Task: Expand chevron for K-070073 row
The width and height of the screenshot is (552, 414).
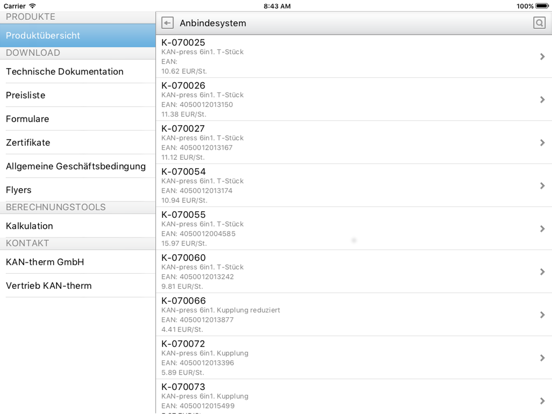Action: [x=542, y=401]
